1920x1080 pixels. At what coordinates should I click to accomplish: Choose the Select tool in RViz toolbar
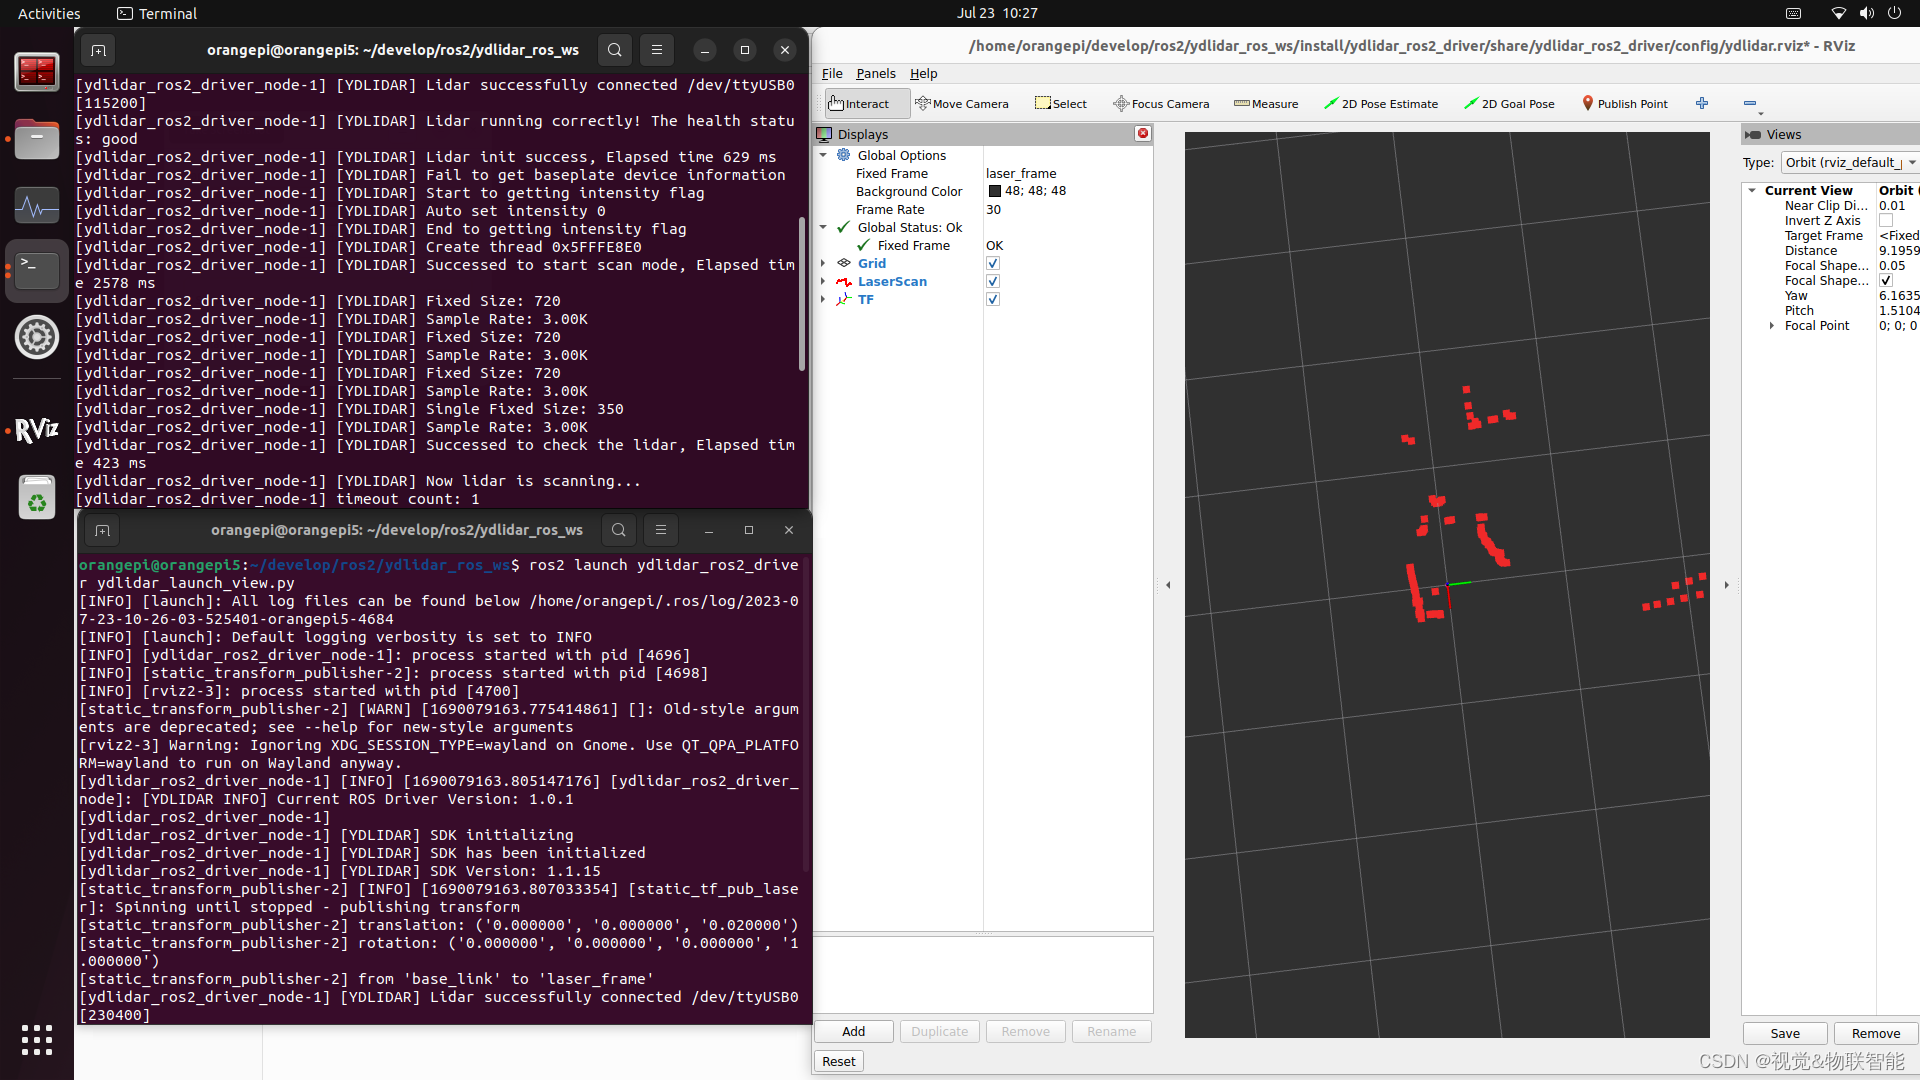(x=1061, y=103)
